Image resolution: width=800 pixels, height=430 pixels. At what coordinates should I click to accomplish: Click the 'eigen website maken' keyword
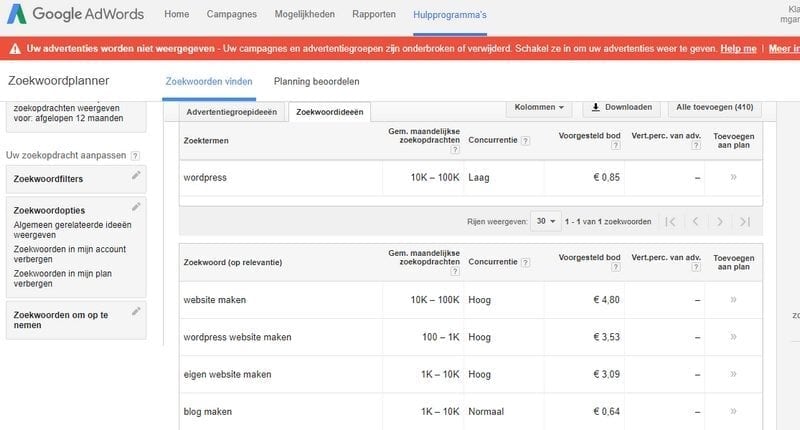[x=228, y=374]
